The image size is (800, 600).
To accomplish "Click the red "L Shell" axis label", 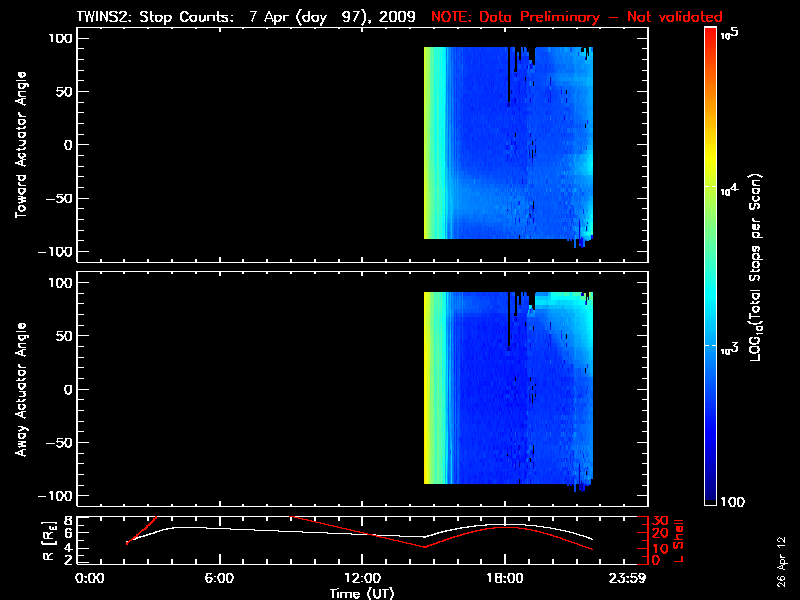I will [680, 539].
